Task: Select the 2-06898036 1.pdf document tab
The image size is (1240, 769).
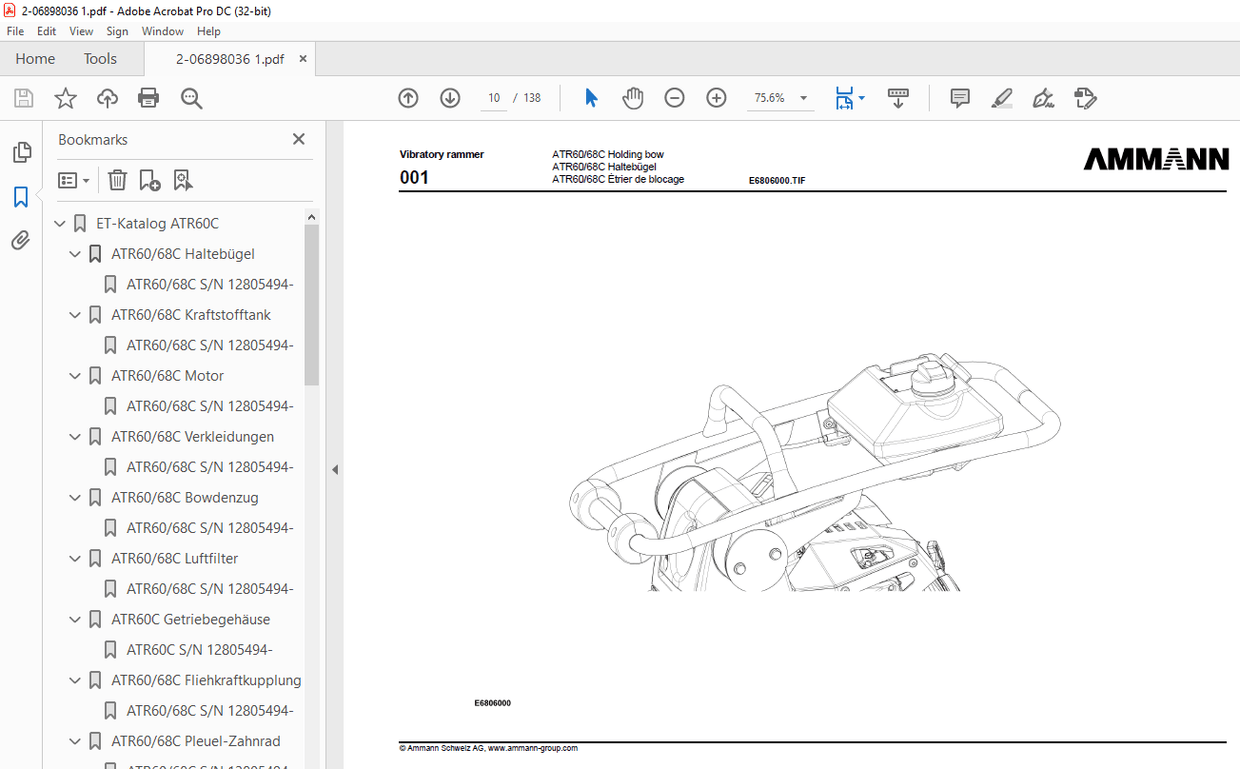Action: [x=230, y=59]
